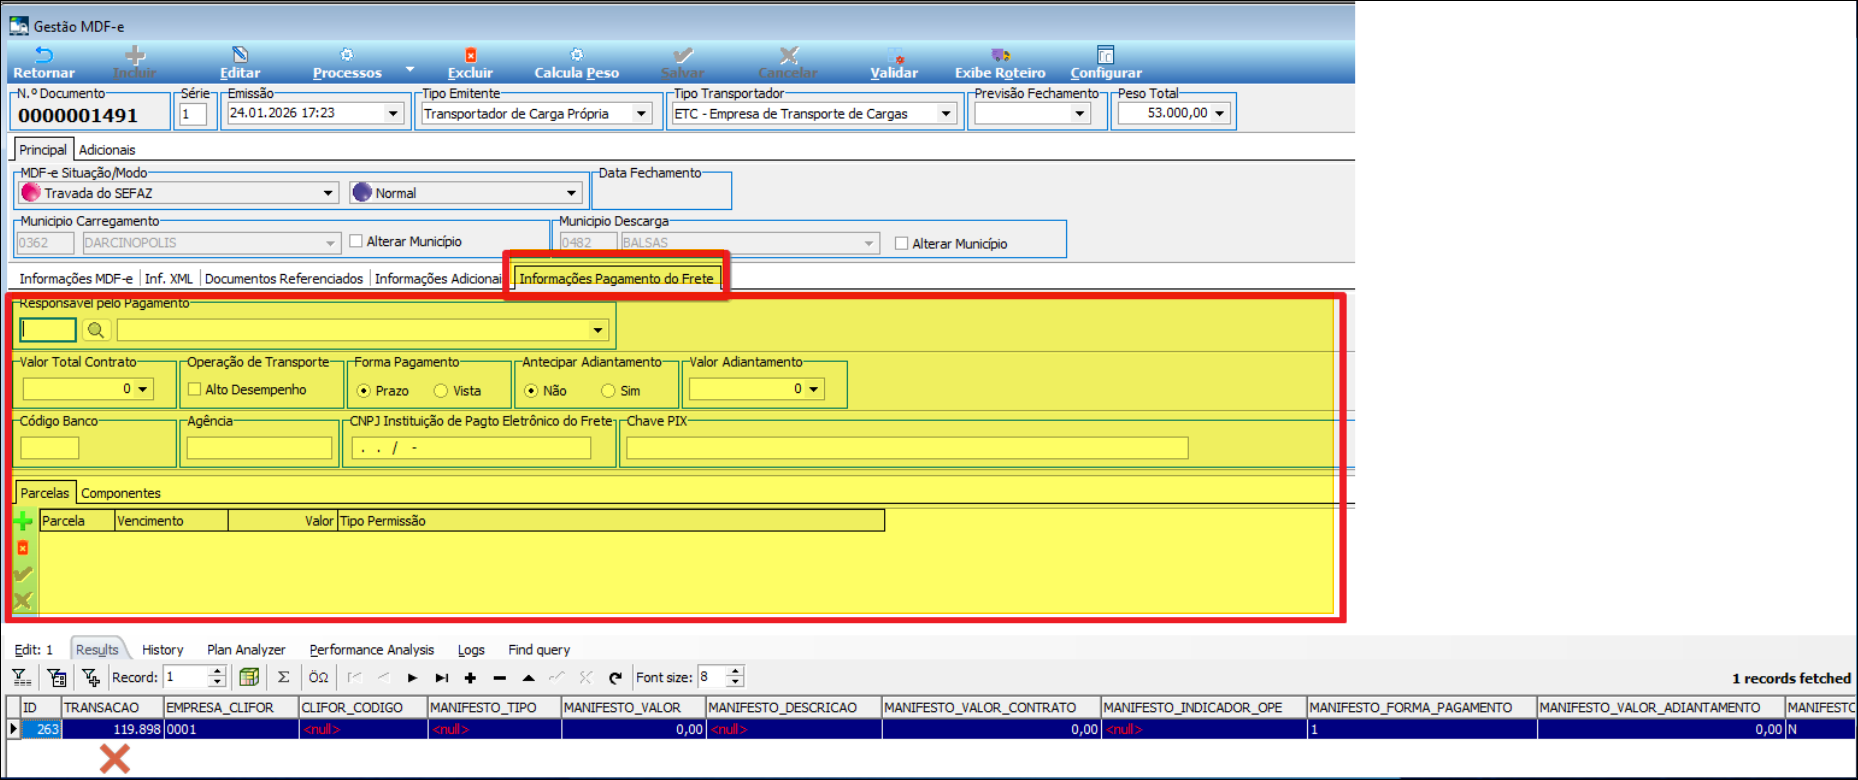This screenshot has height=780, width=1858.
Task: Expand the Tipo Transportador dropdown
Action: pyautogui.click(x=945, y=114)
